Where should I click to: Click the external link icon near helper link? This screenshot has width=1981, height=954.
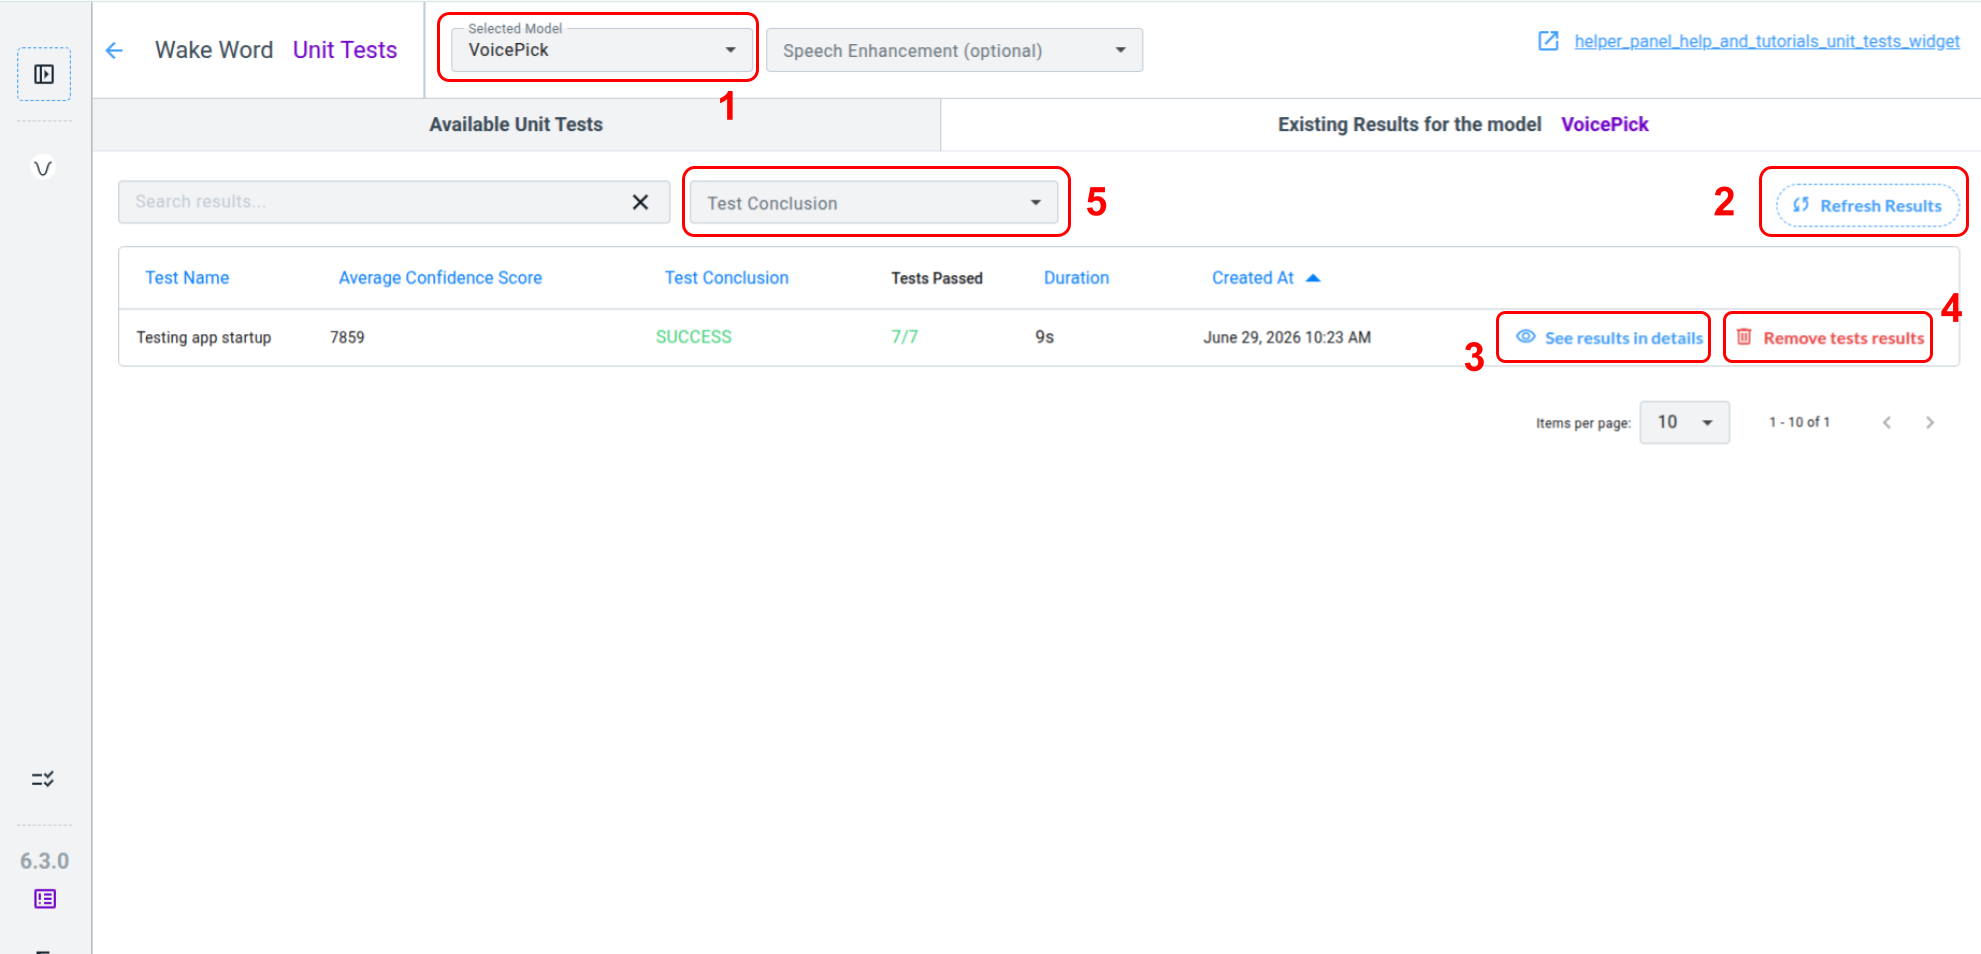[1548, 41]
